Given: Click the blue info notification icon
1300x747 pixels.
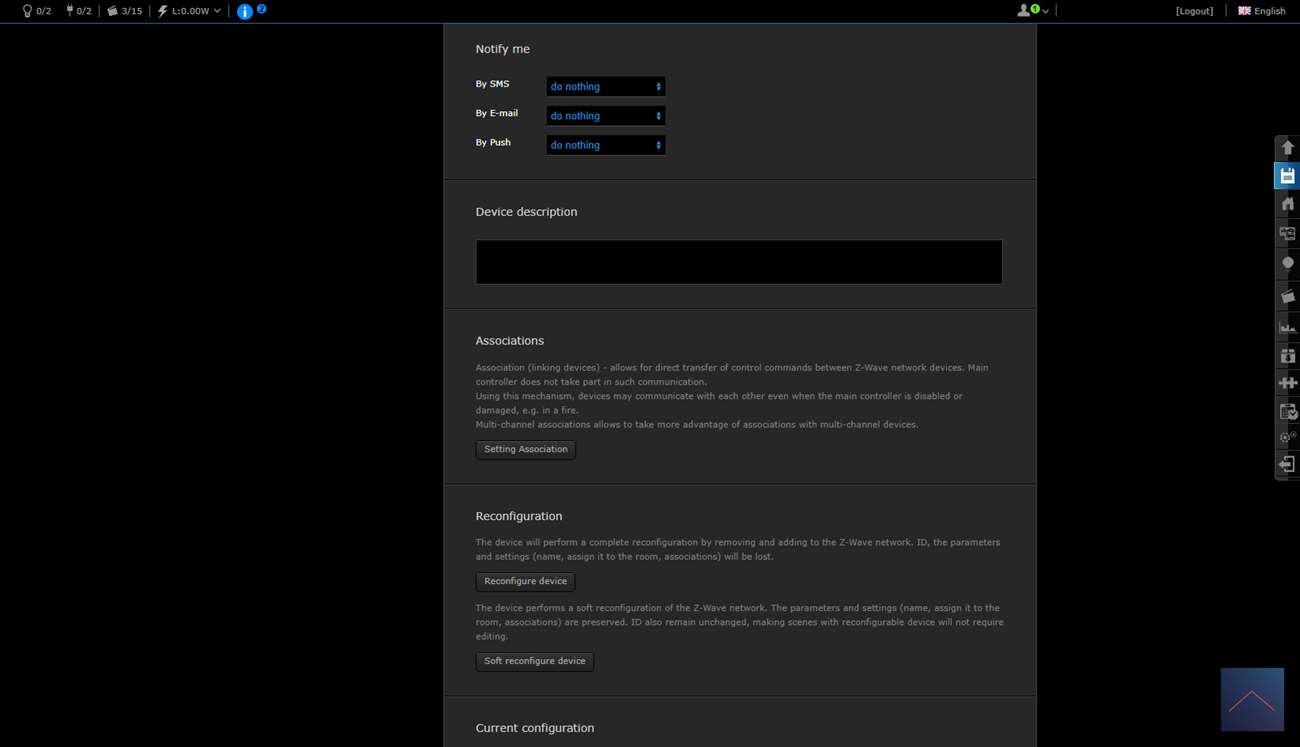Looking at the screenshot, I should click(245, 11).
